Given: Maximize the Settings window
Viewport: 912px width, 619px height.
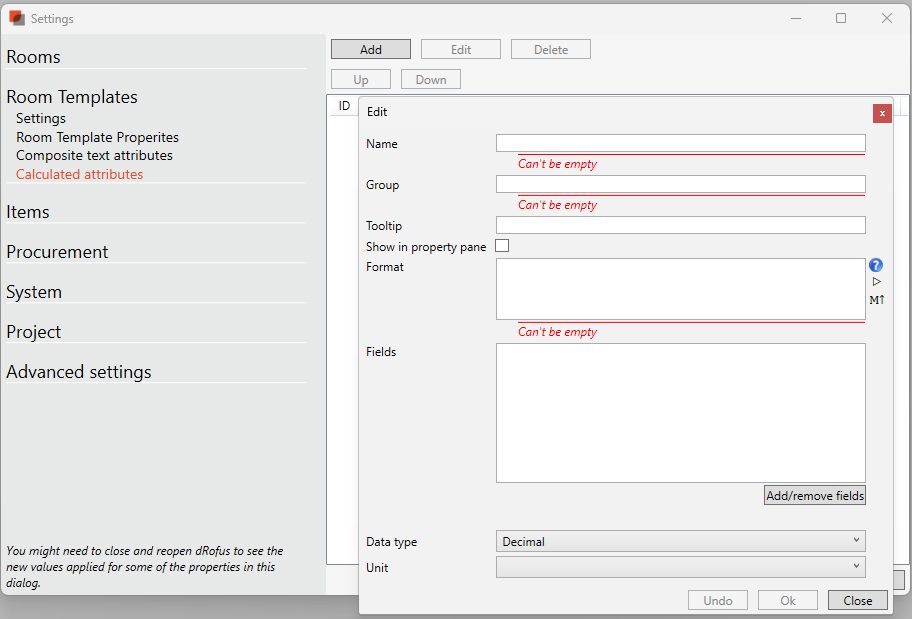Looking at the screenshot, I should coord(841,18).
